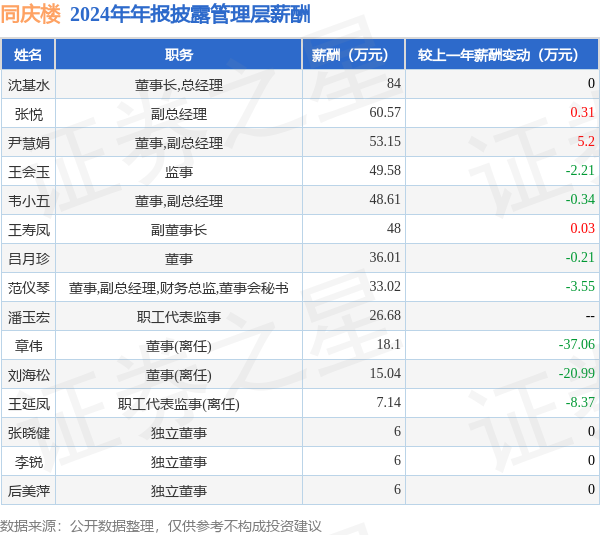This screenshot has height=535, width=600.
Task: Click the green change value -0.21
Action: 580,258
